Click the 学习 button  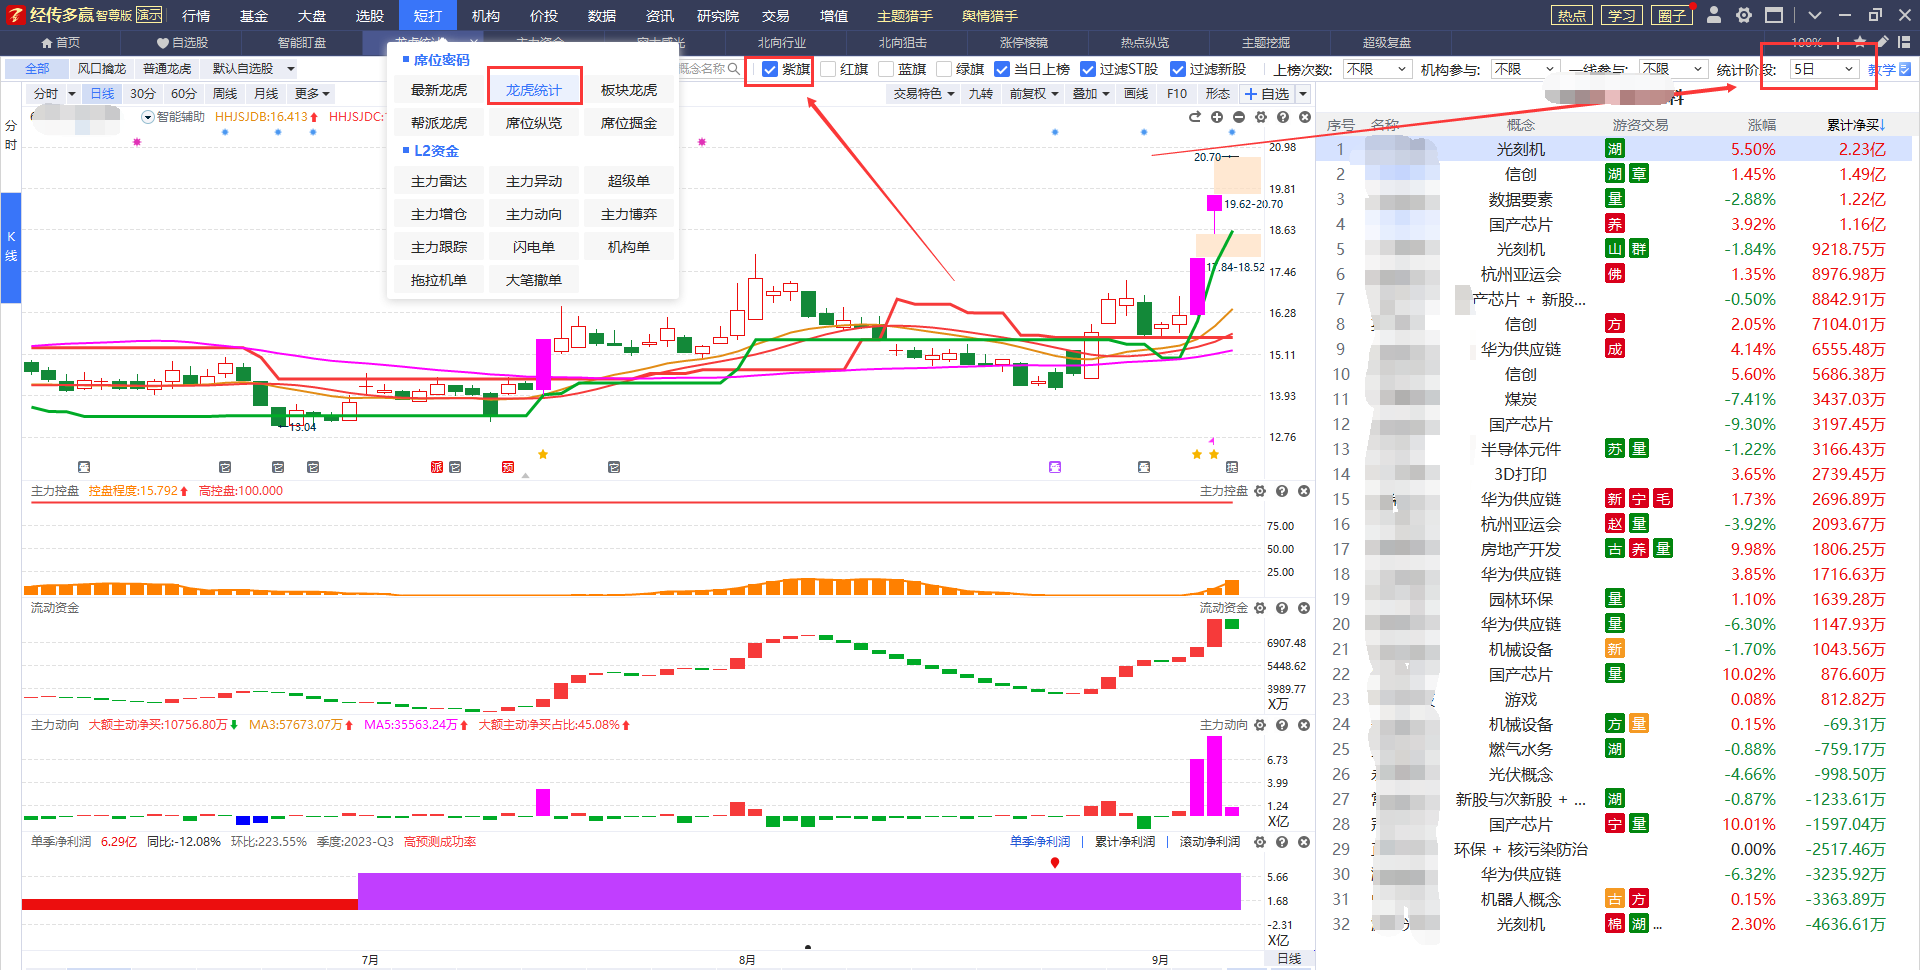[1621, 15]
